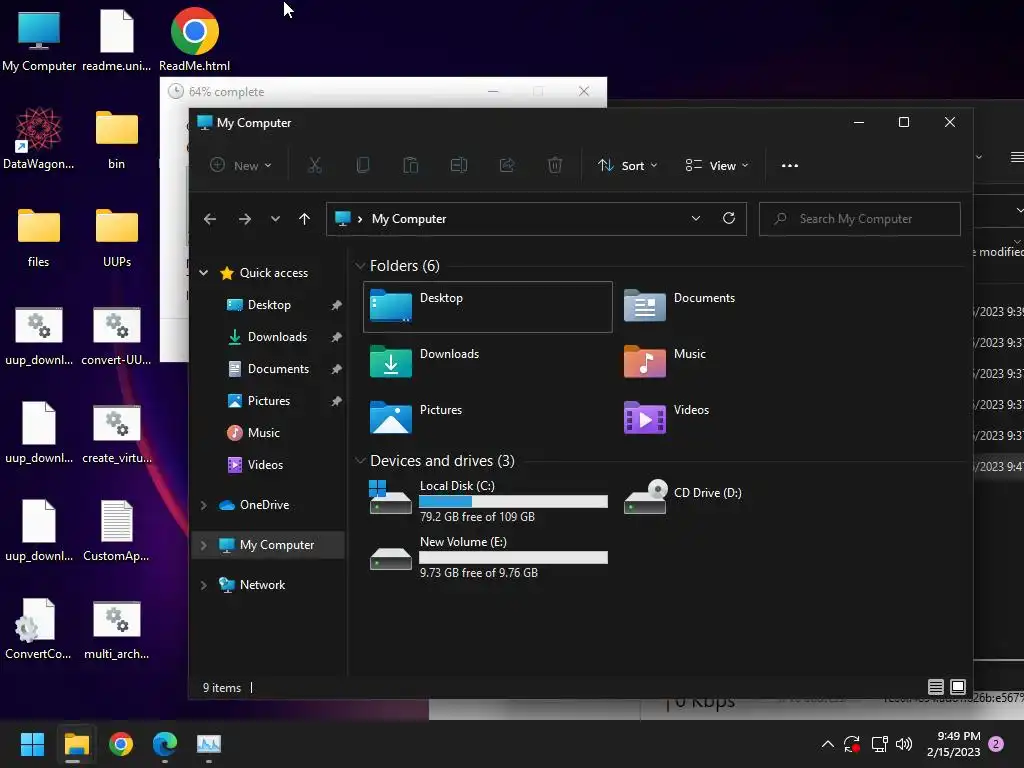Open Videos in navigation sidebar
The height and width of the screenshot is (768, 1024).
[265, 465]
